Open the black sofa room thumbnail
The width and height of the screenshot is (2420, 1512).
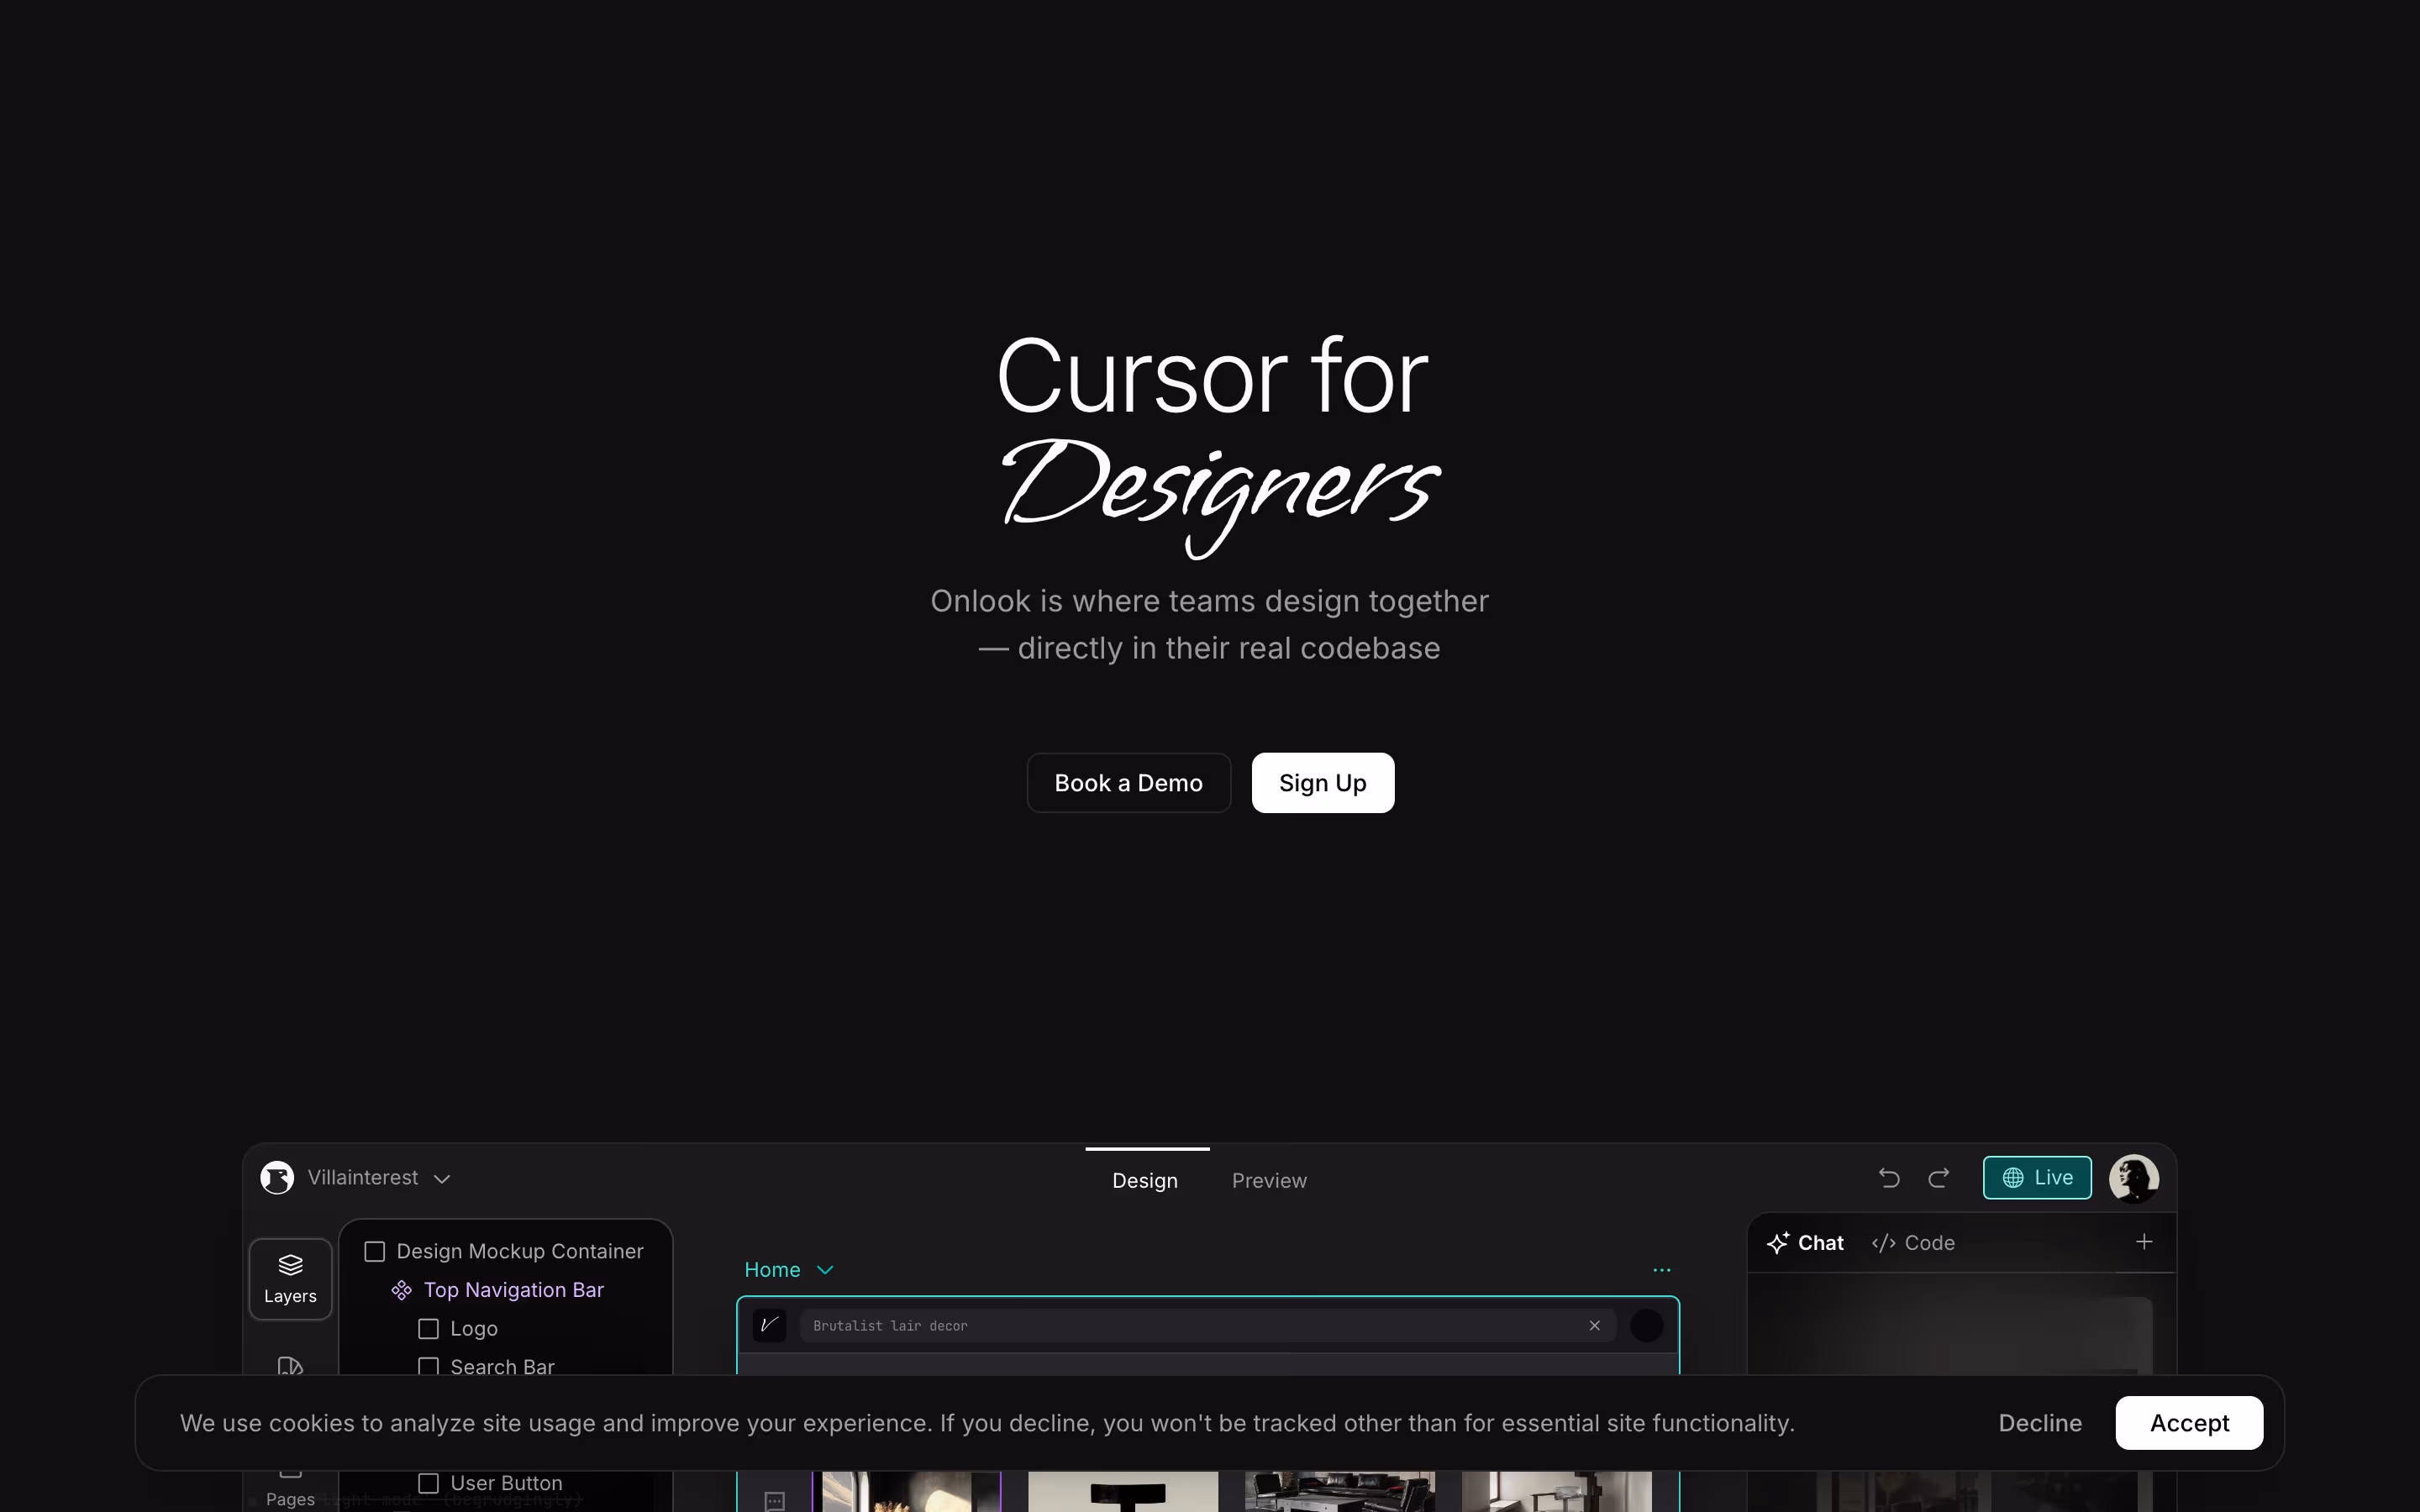(1340, 1491)
